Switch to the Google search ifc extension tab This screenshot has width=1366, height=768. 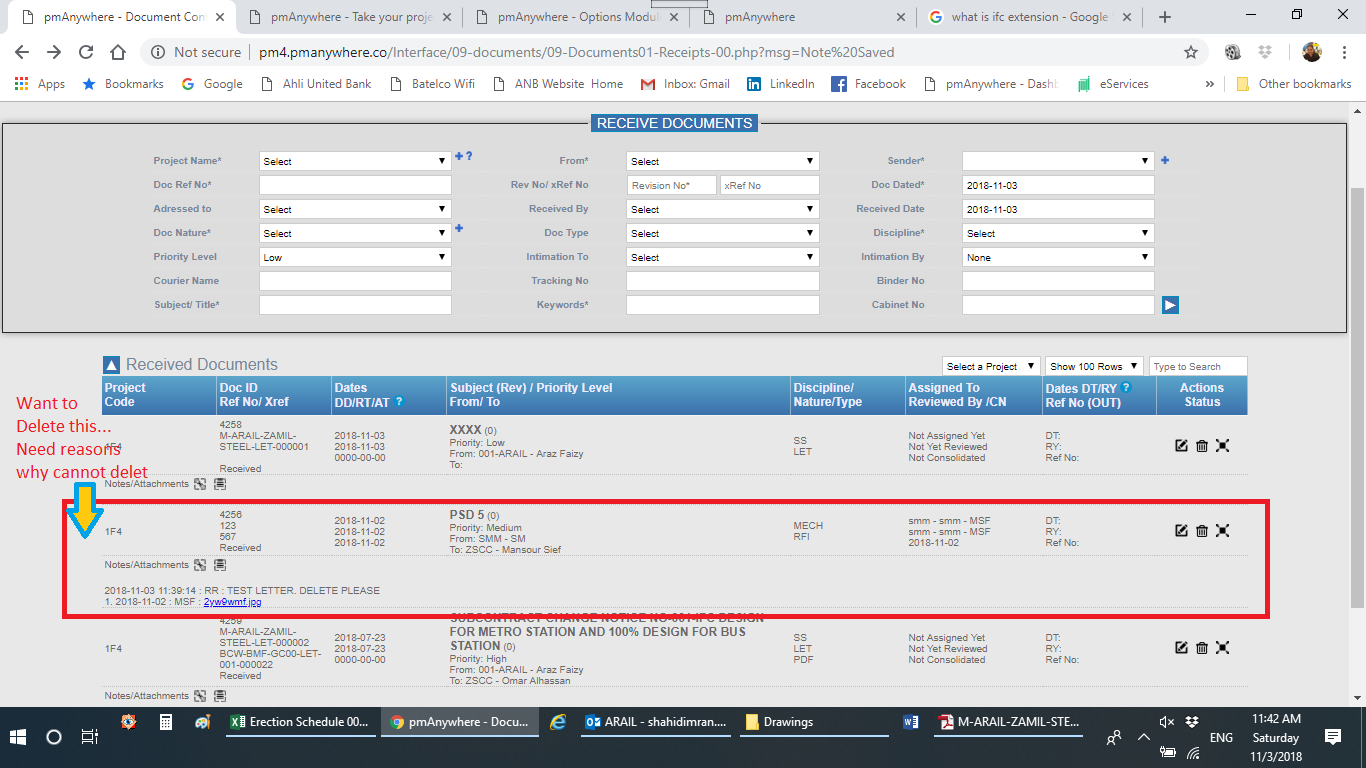coord(1029,17)
